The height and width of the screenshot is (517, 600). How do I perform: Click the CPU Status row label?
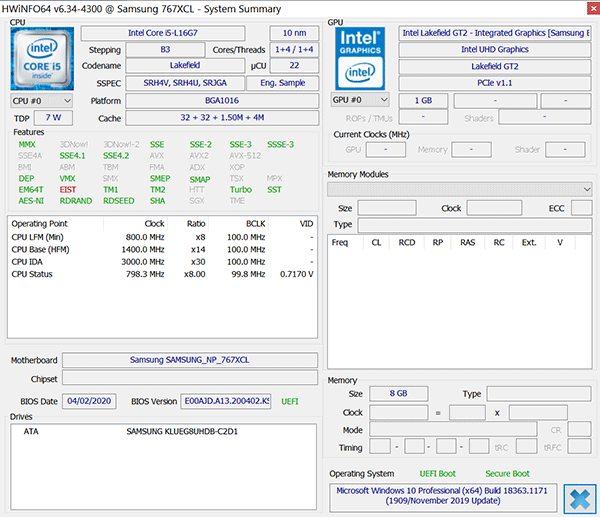tap(32, 274)
